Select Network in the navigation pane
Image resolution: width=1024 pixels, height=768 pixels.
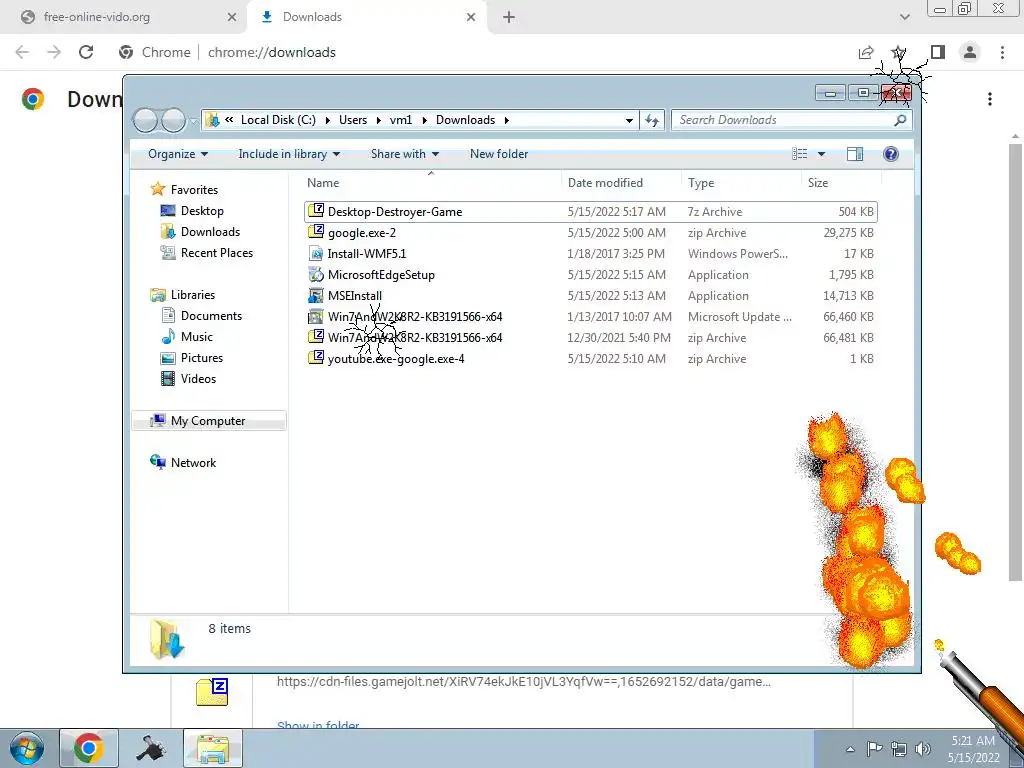click(193, 462)
